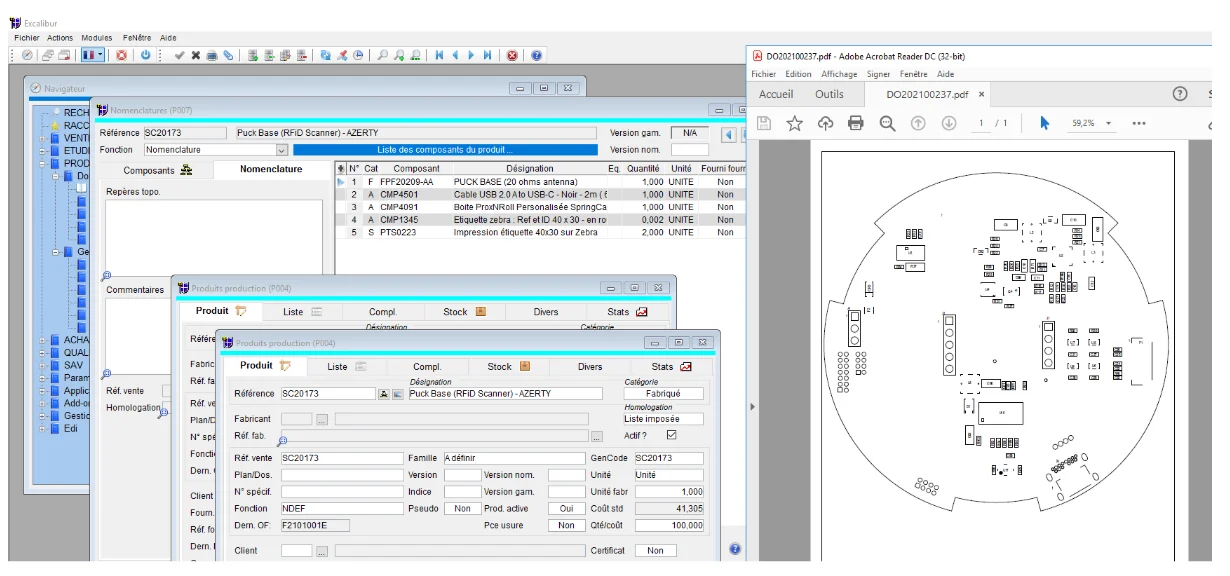Open the Accueil tab in Acrobat Reader
Screen dimensions: 1230x576
pos(776,94)
